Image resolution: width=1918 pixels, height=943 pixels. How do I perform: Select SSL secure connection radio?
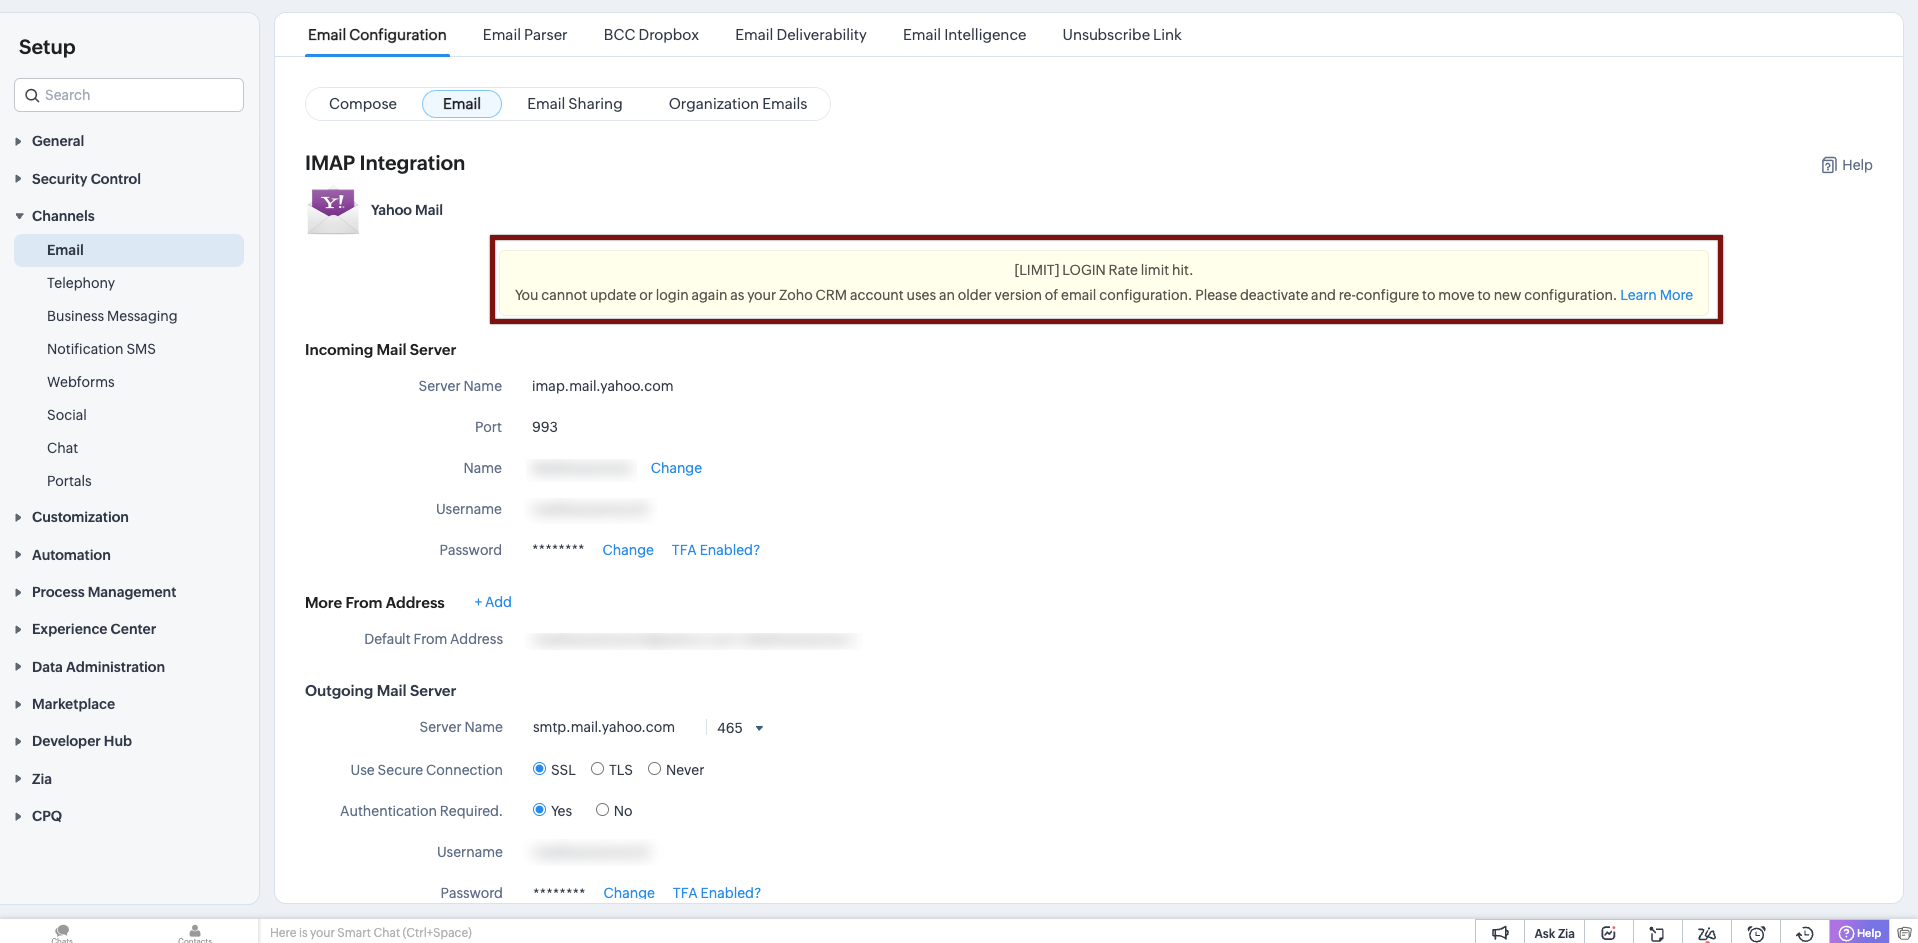(x=539, y=769)
